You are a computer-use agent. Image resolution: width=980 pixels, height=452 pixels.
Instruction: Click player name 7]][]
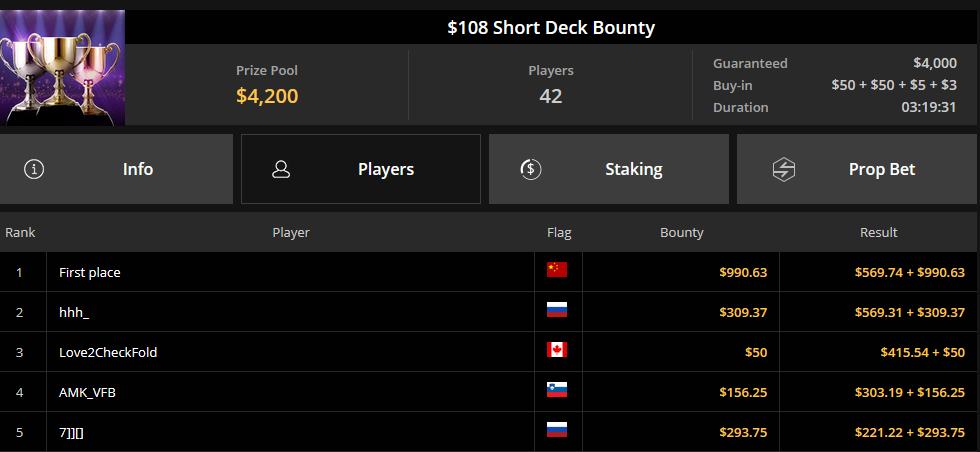click(71, 433)
